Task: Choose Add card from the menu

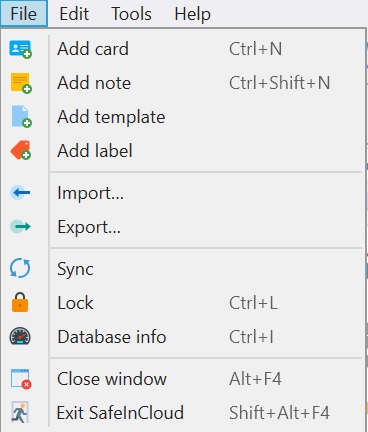Action: click(x=182, y=49)
